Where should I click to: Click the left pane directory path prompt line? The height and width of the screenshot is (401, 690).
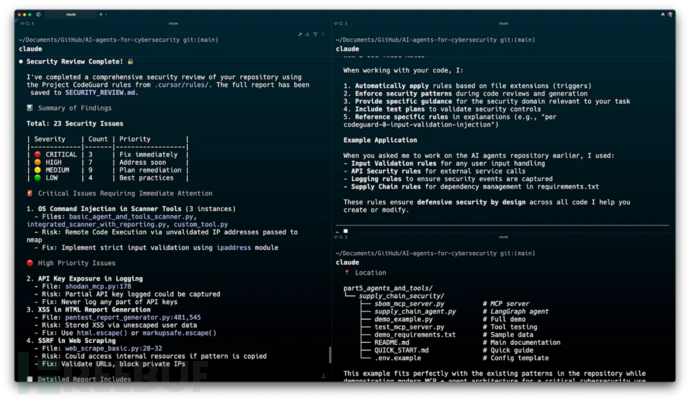tap(118, 40)
